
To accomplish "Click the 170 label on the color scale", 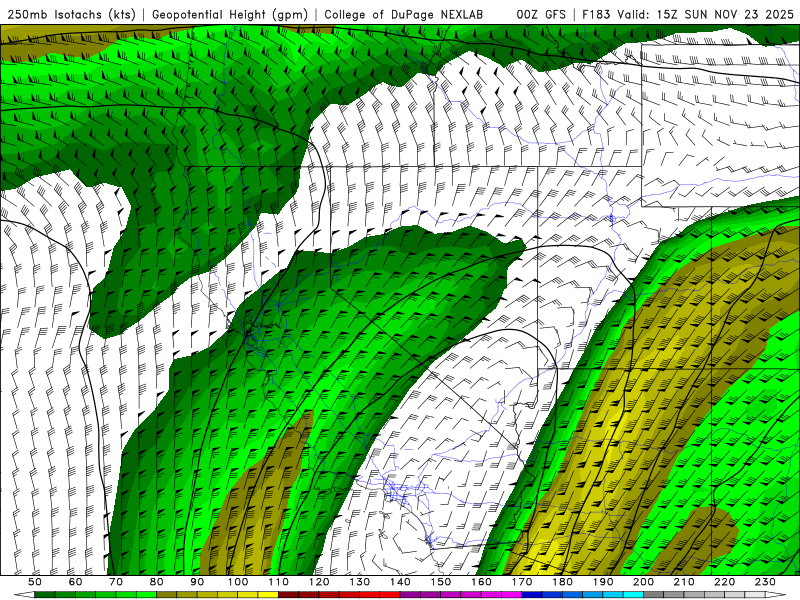I will pos(521,582).
